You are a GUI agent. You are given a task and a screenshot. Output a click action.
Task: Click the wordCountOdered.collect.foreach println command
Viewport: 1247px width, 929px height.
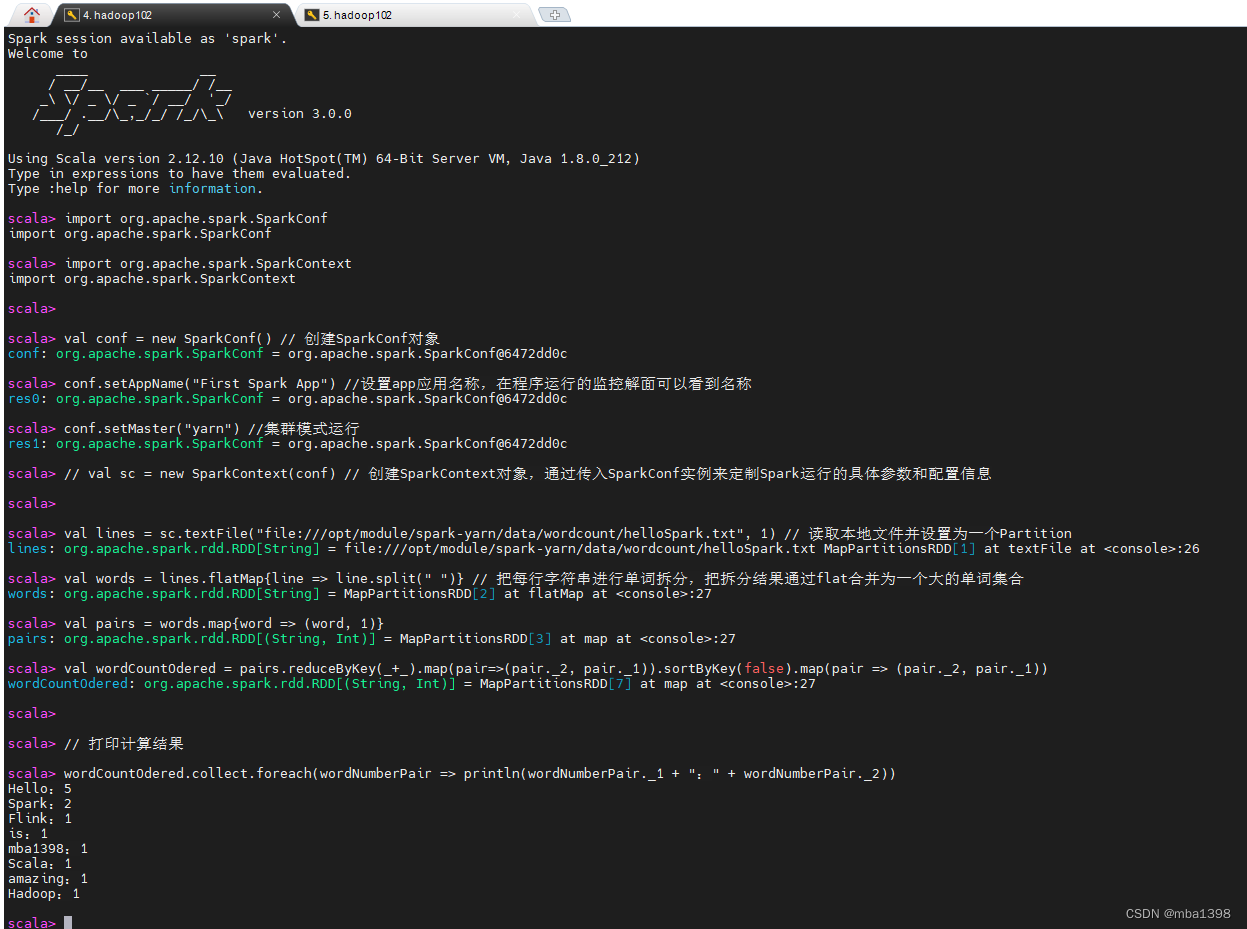[x=452, y=774]
